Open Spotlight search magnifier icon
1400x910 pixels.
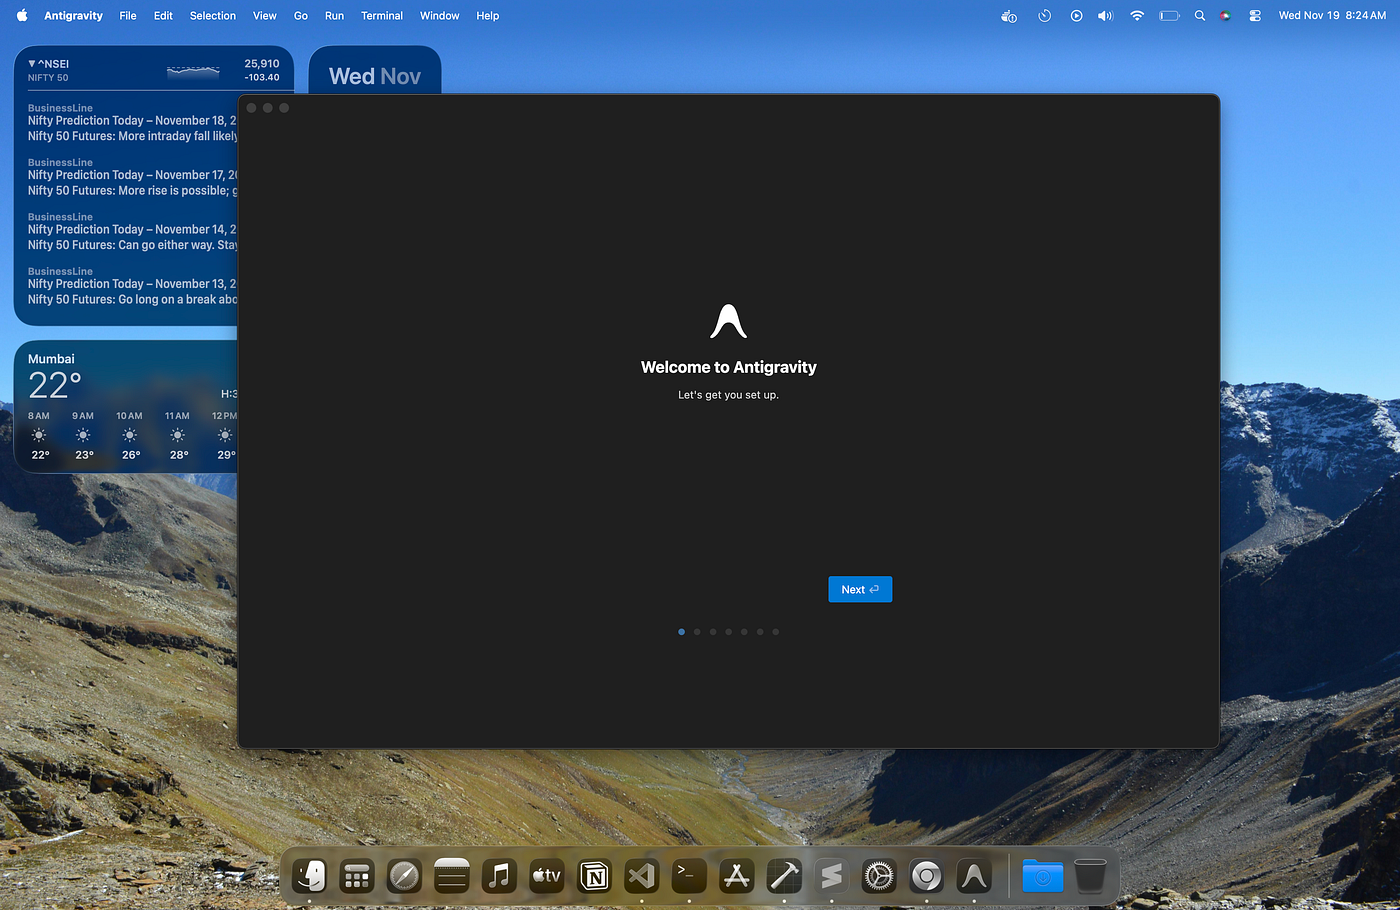[x=1200, y=16]
